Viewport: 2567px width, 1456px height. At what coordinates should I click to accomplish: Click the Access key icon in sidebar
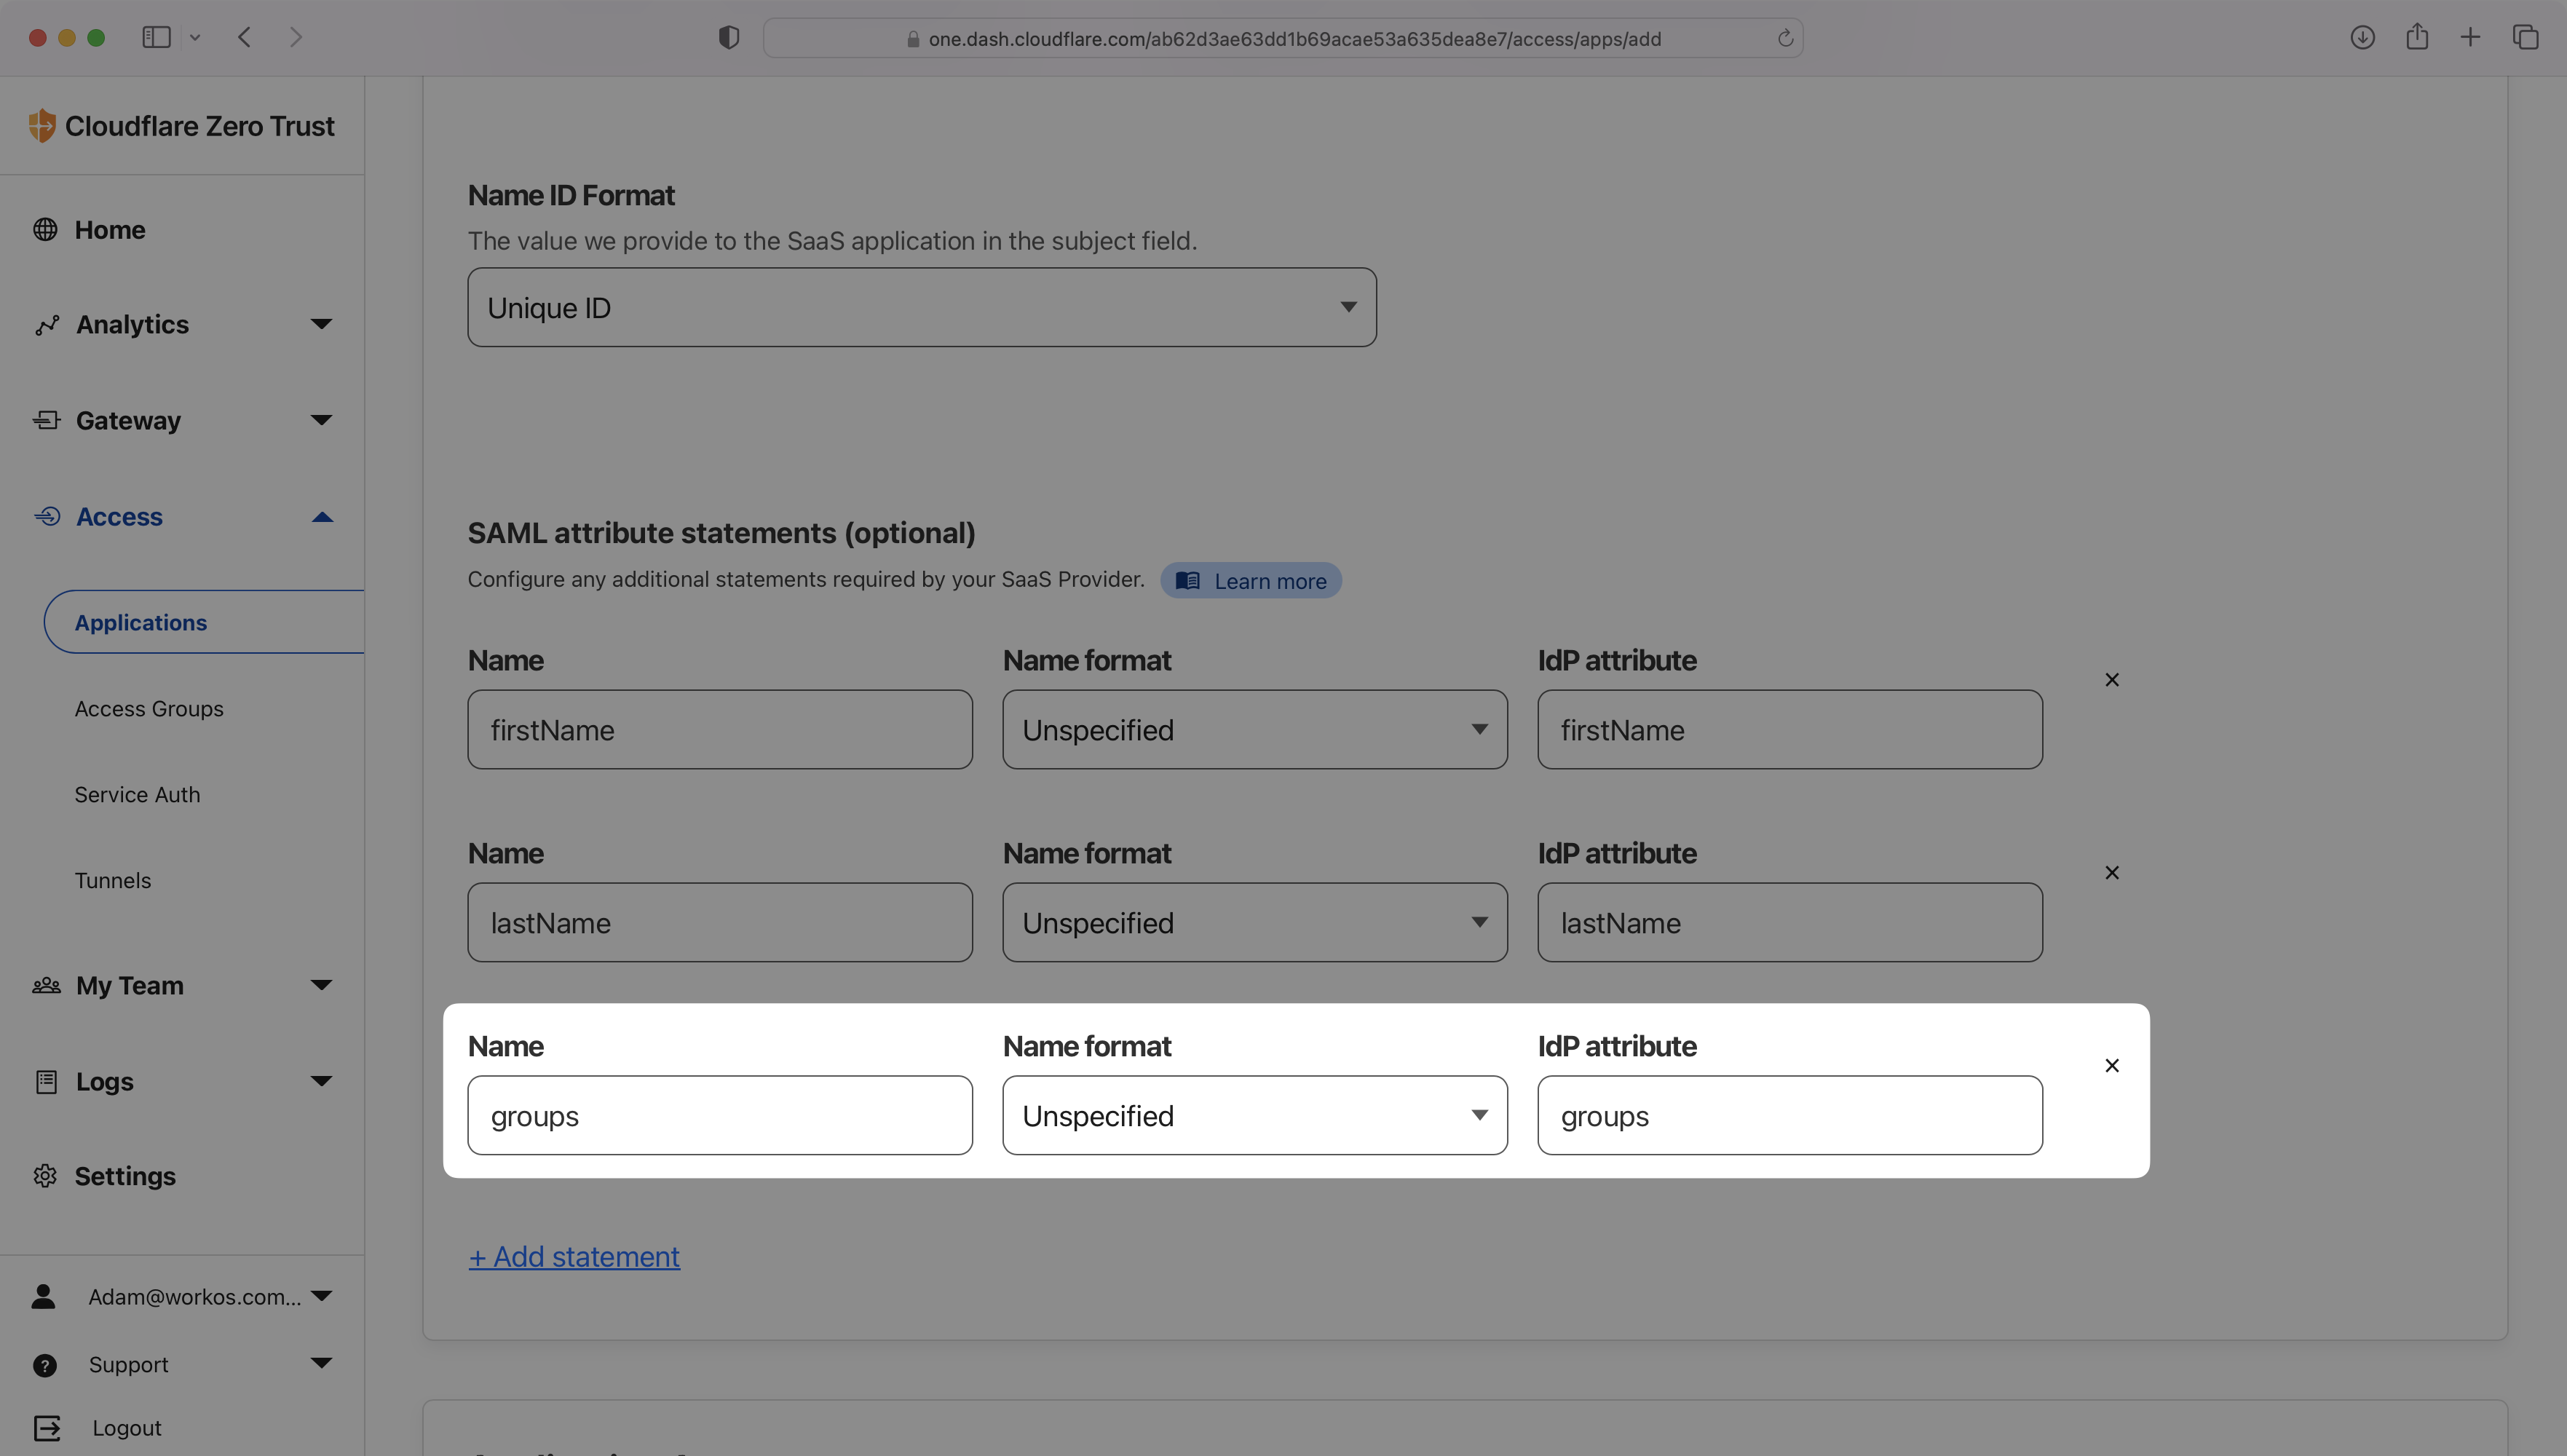(46, 516)
